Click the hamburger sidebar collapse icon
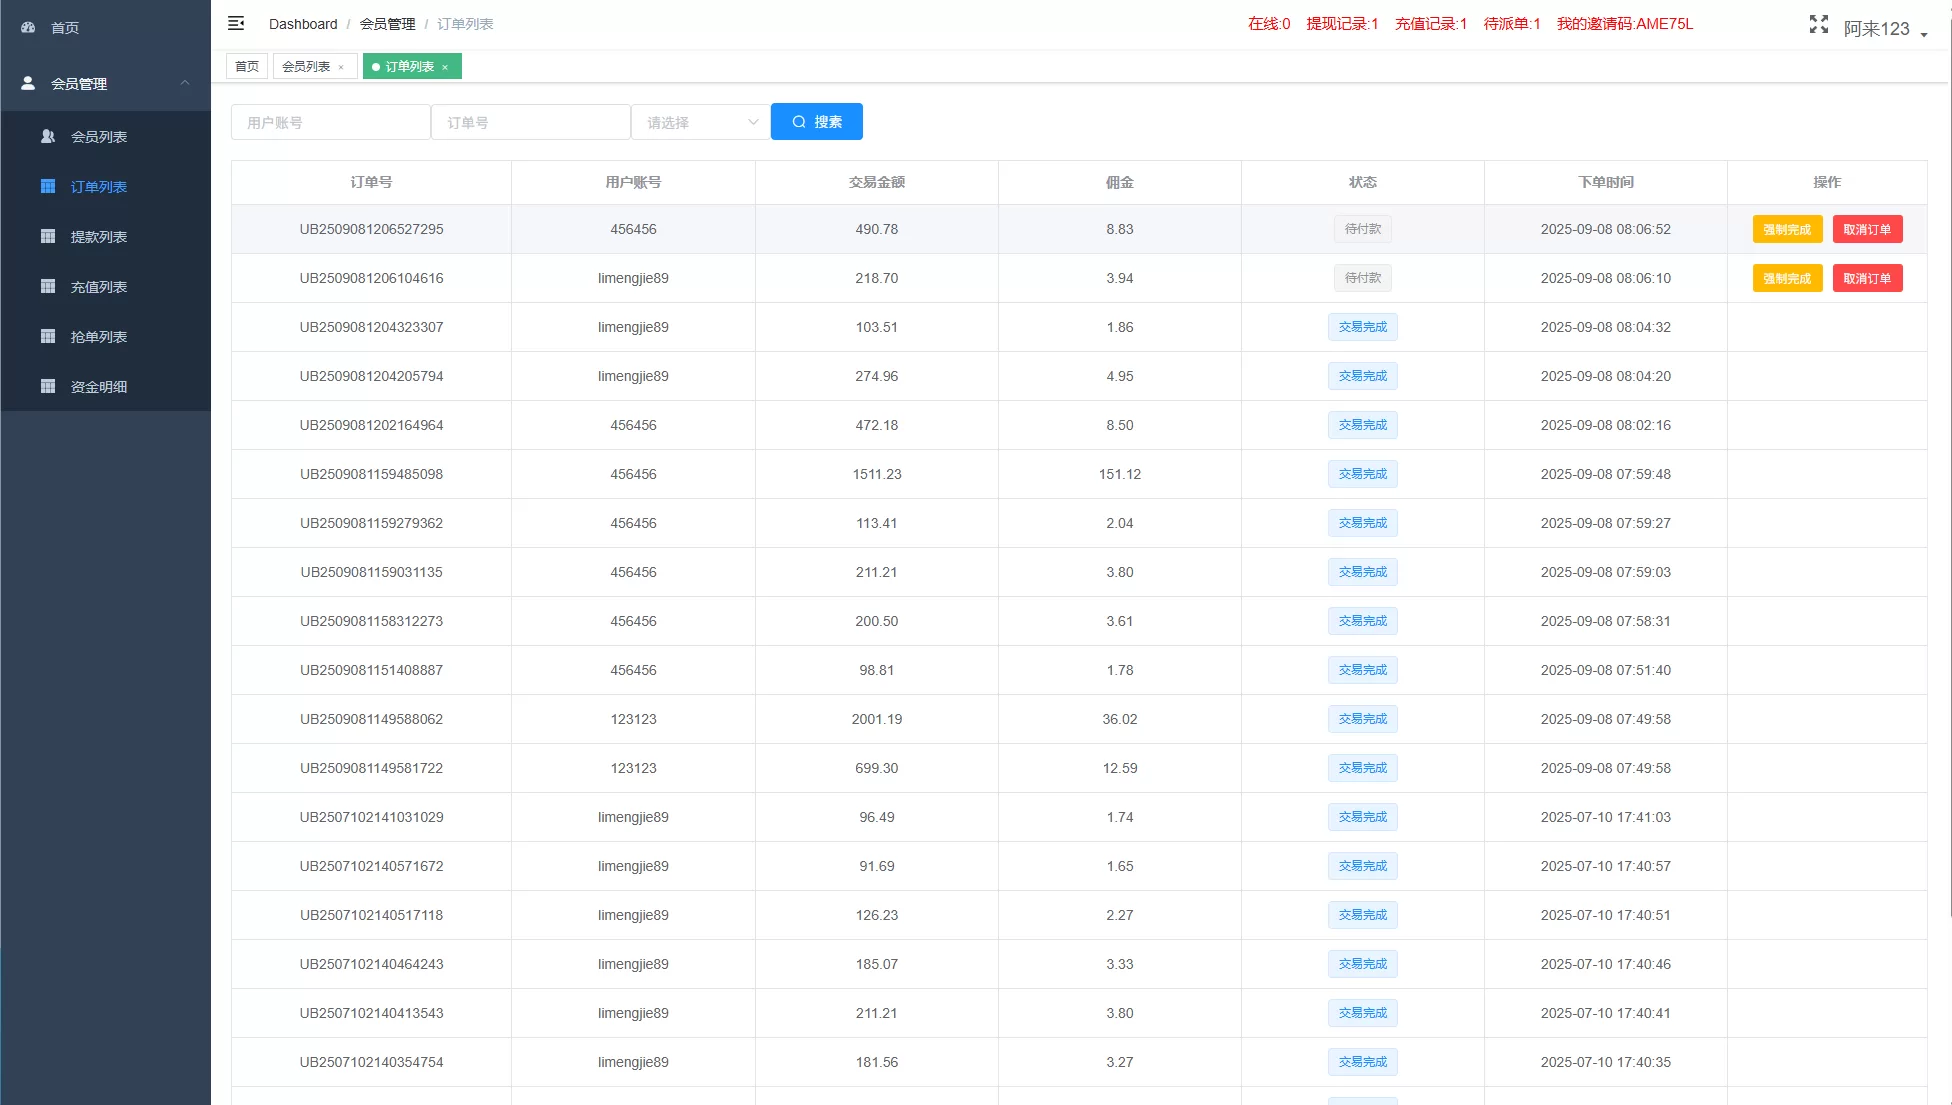The image size is (1952, 1105). [236, 23]
